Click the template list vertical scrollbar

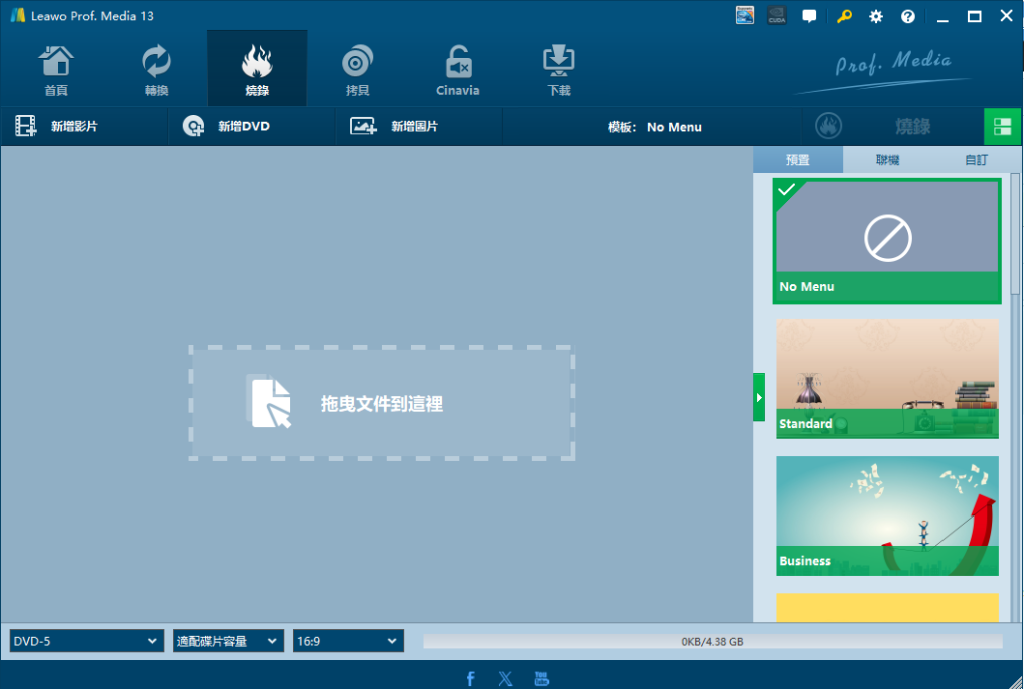tap(1014, 234)
